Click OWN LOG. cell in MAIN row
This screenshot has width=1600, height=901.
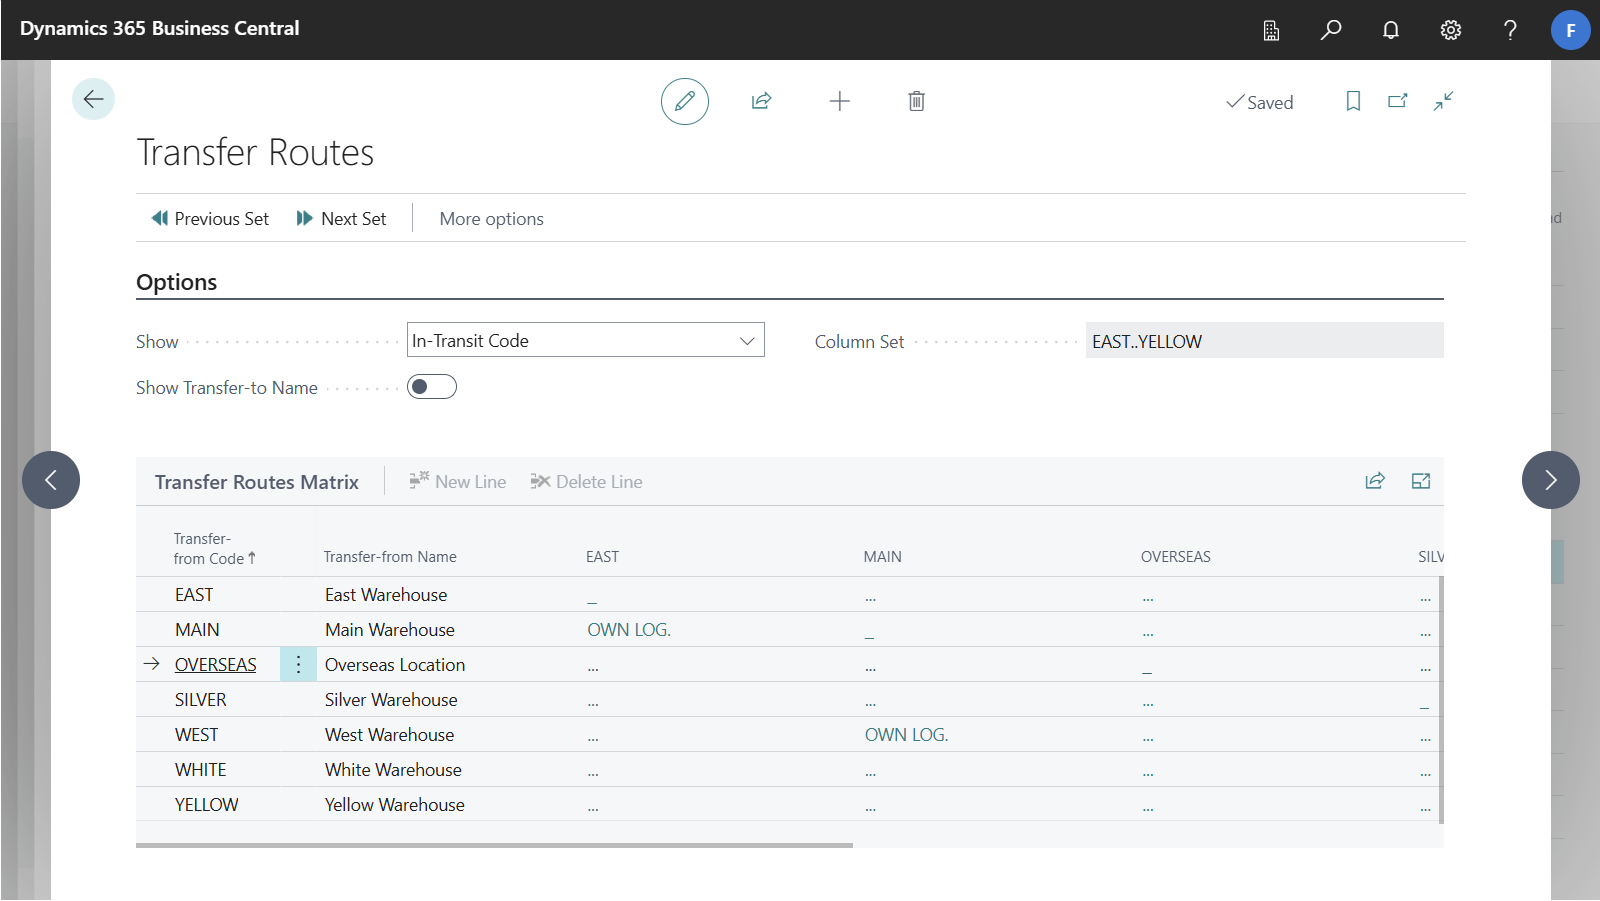(629, 630)
